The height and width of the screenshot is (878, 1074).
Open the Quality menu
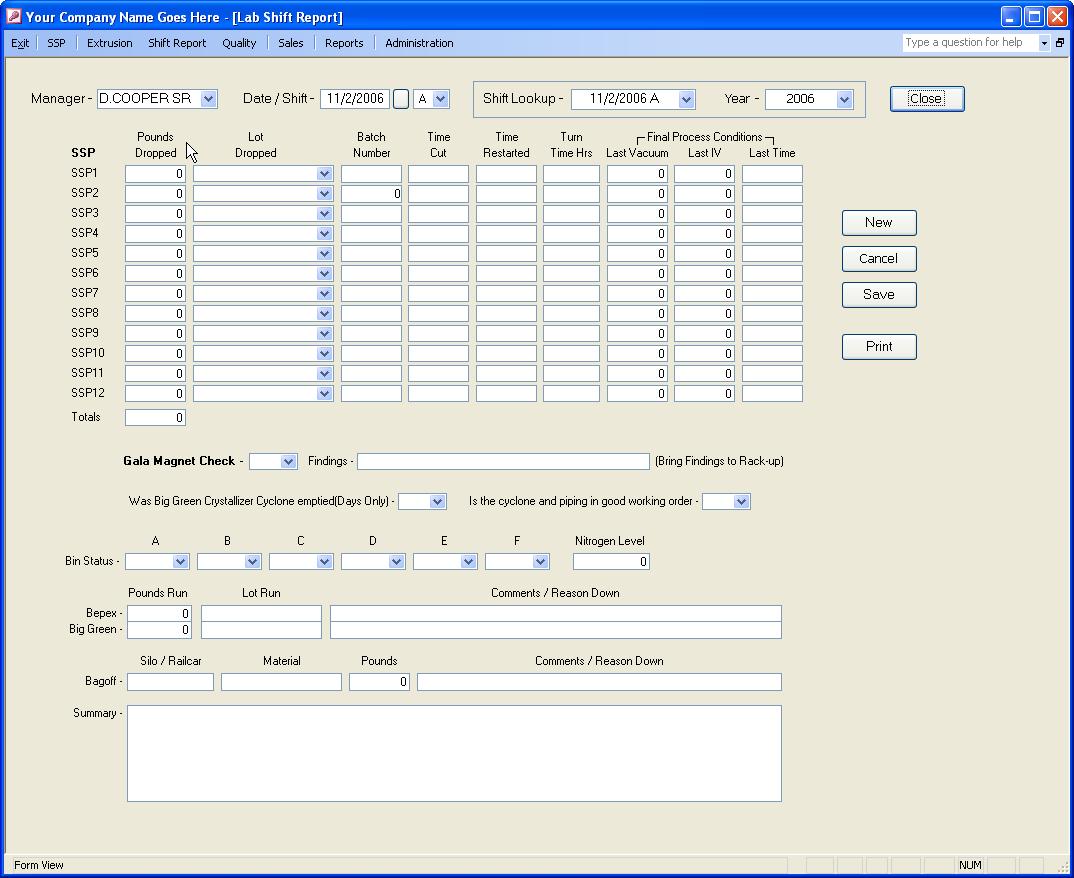[239, 43]
